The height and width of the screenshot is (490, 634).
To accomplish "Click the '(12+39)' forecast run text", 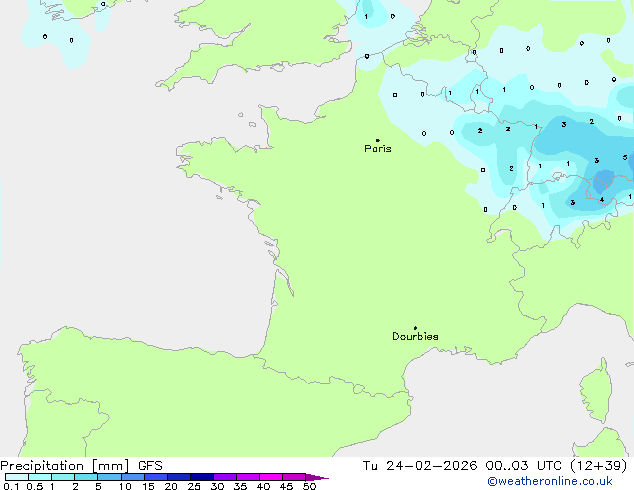I will click(599, 466).
